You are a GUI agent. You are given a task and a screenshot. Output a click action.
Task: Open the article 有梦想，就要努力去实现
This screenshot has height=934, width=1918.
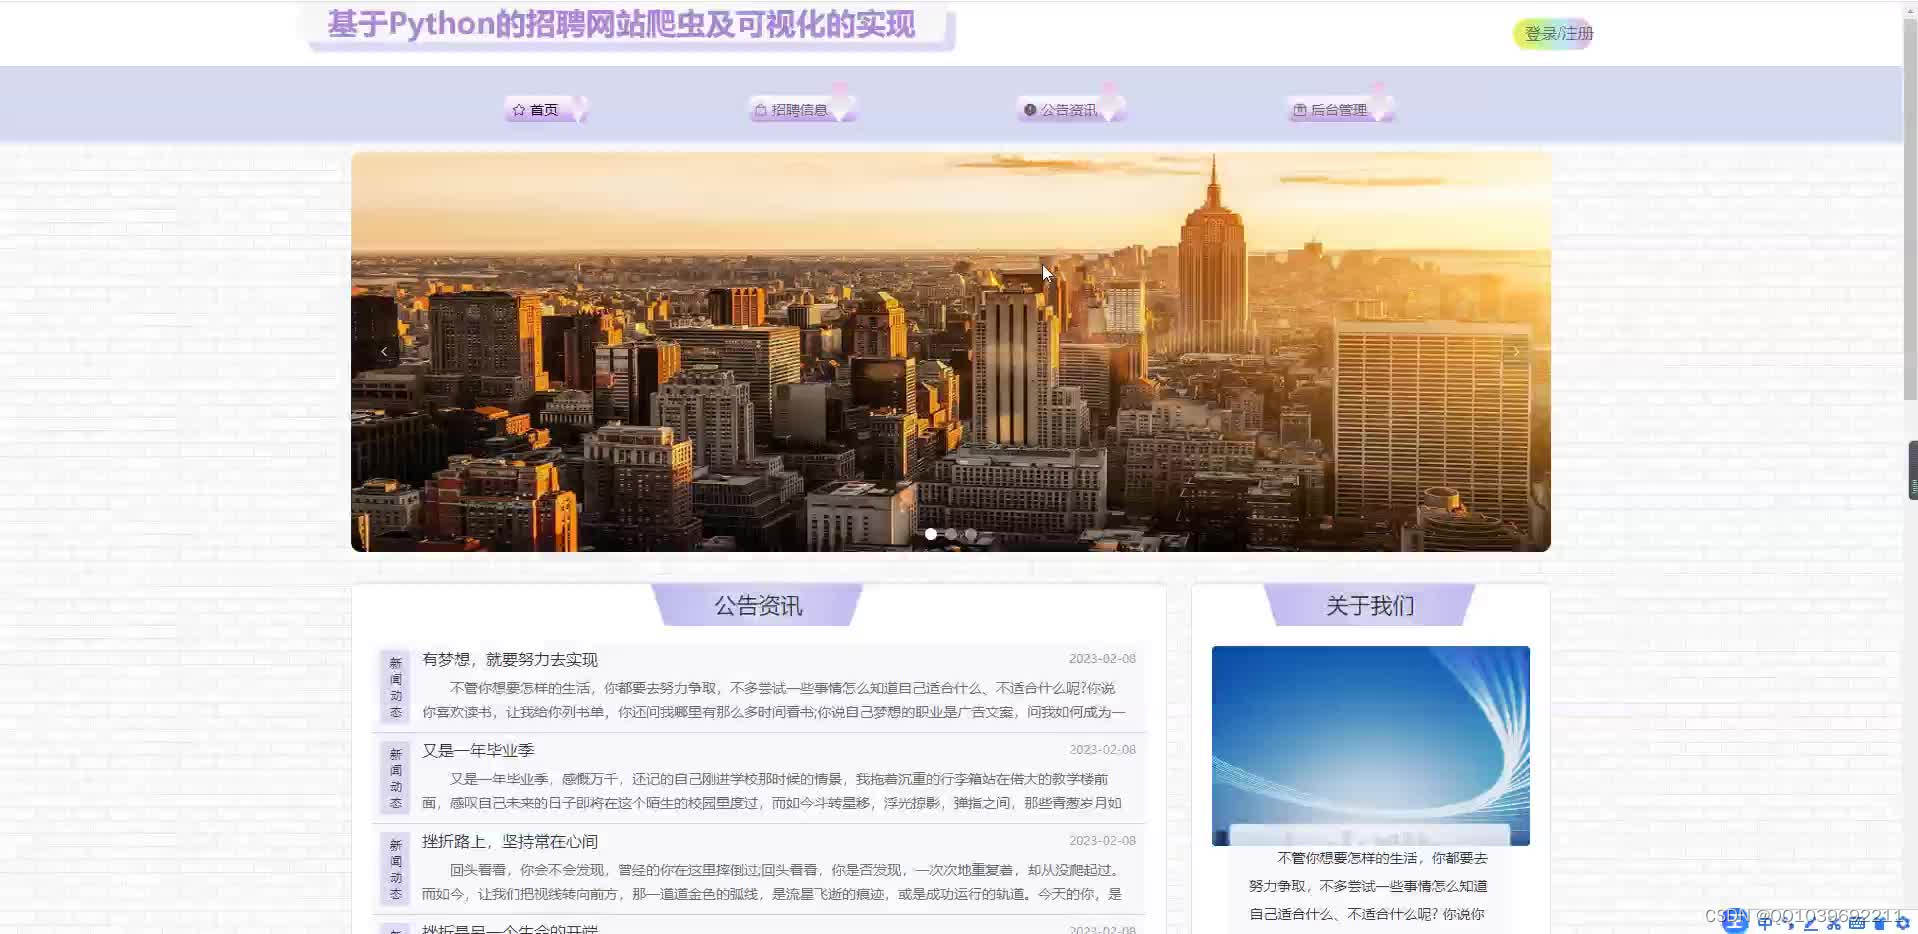point(510,659)
